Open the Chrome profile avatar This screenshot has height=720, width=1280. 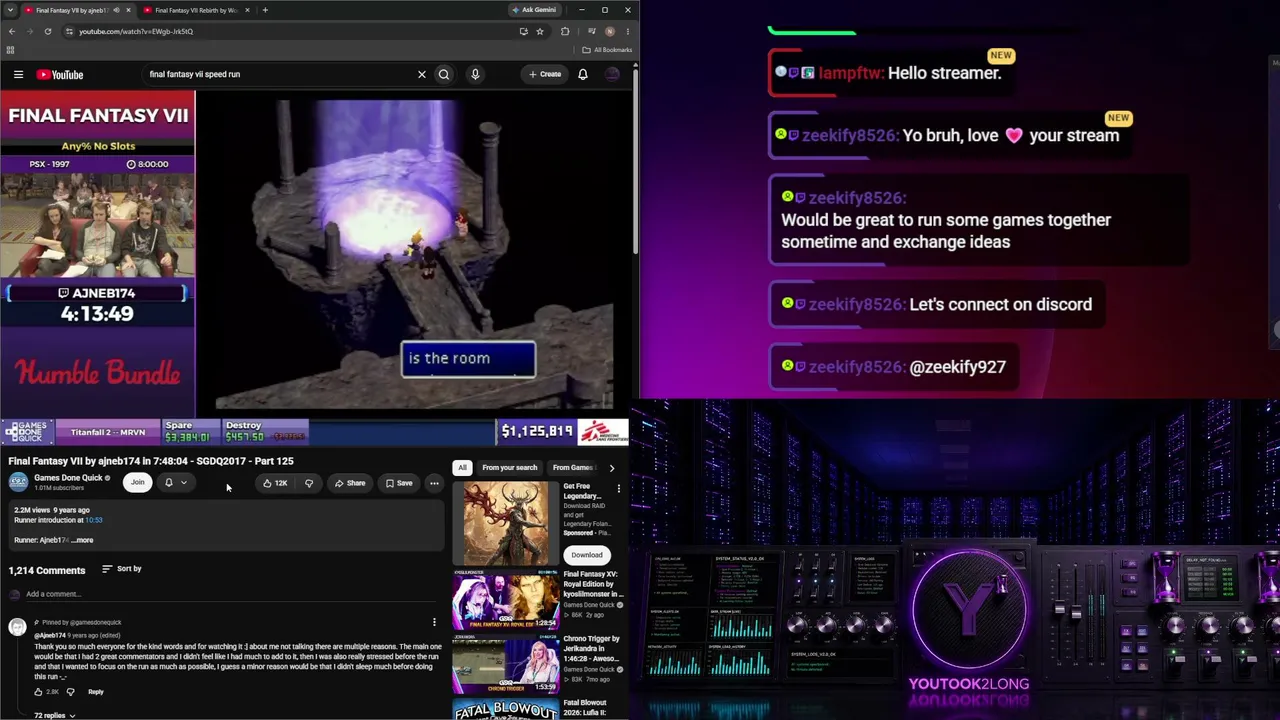pos(610,31)
